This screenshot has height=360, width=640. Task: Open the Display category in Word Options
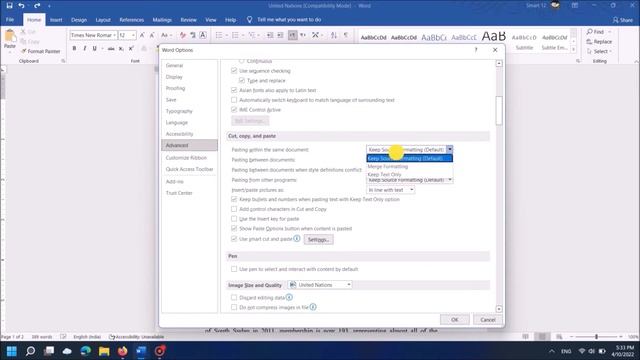174,77
